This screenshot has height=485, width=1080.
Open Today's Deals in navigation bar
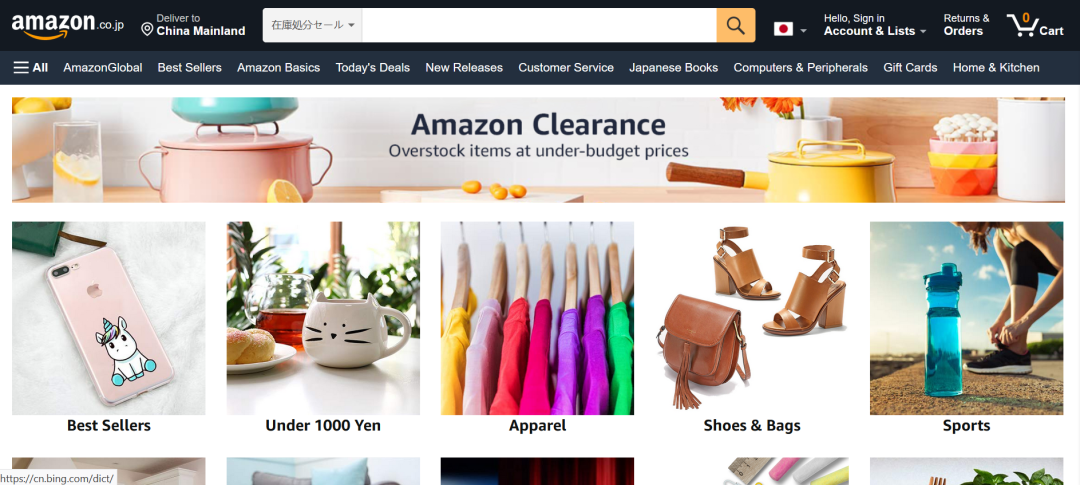(x=373, y=68)
